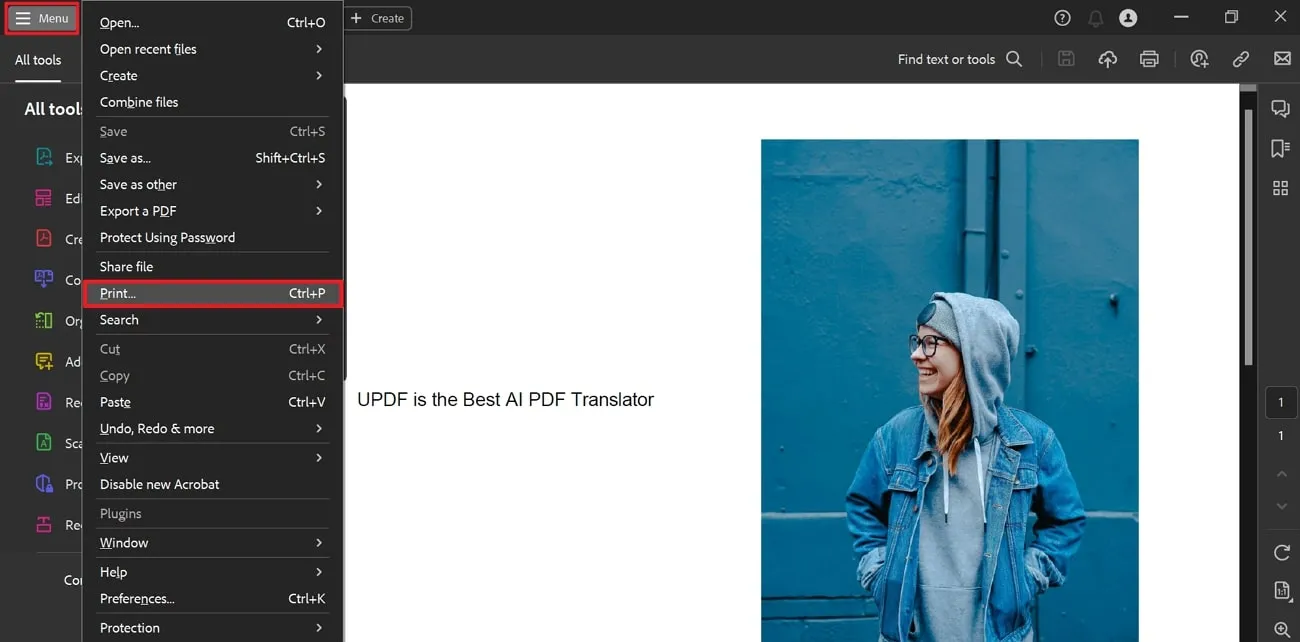Click the help question mark icon
1300x642 pixels.
click(x=1062, y=17)
